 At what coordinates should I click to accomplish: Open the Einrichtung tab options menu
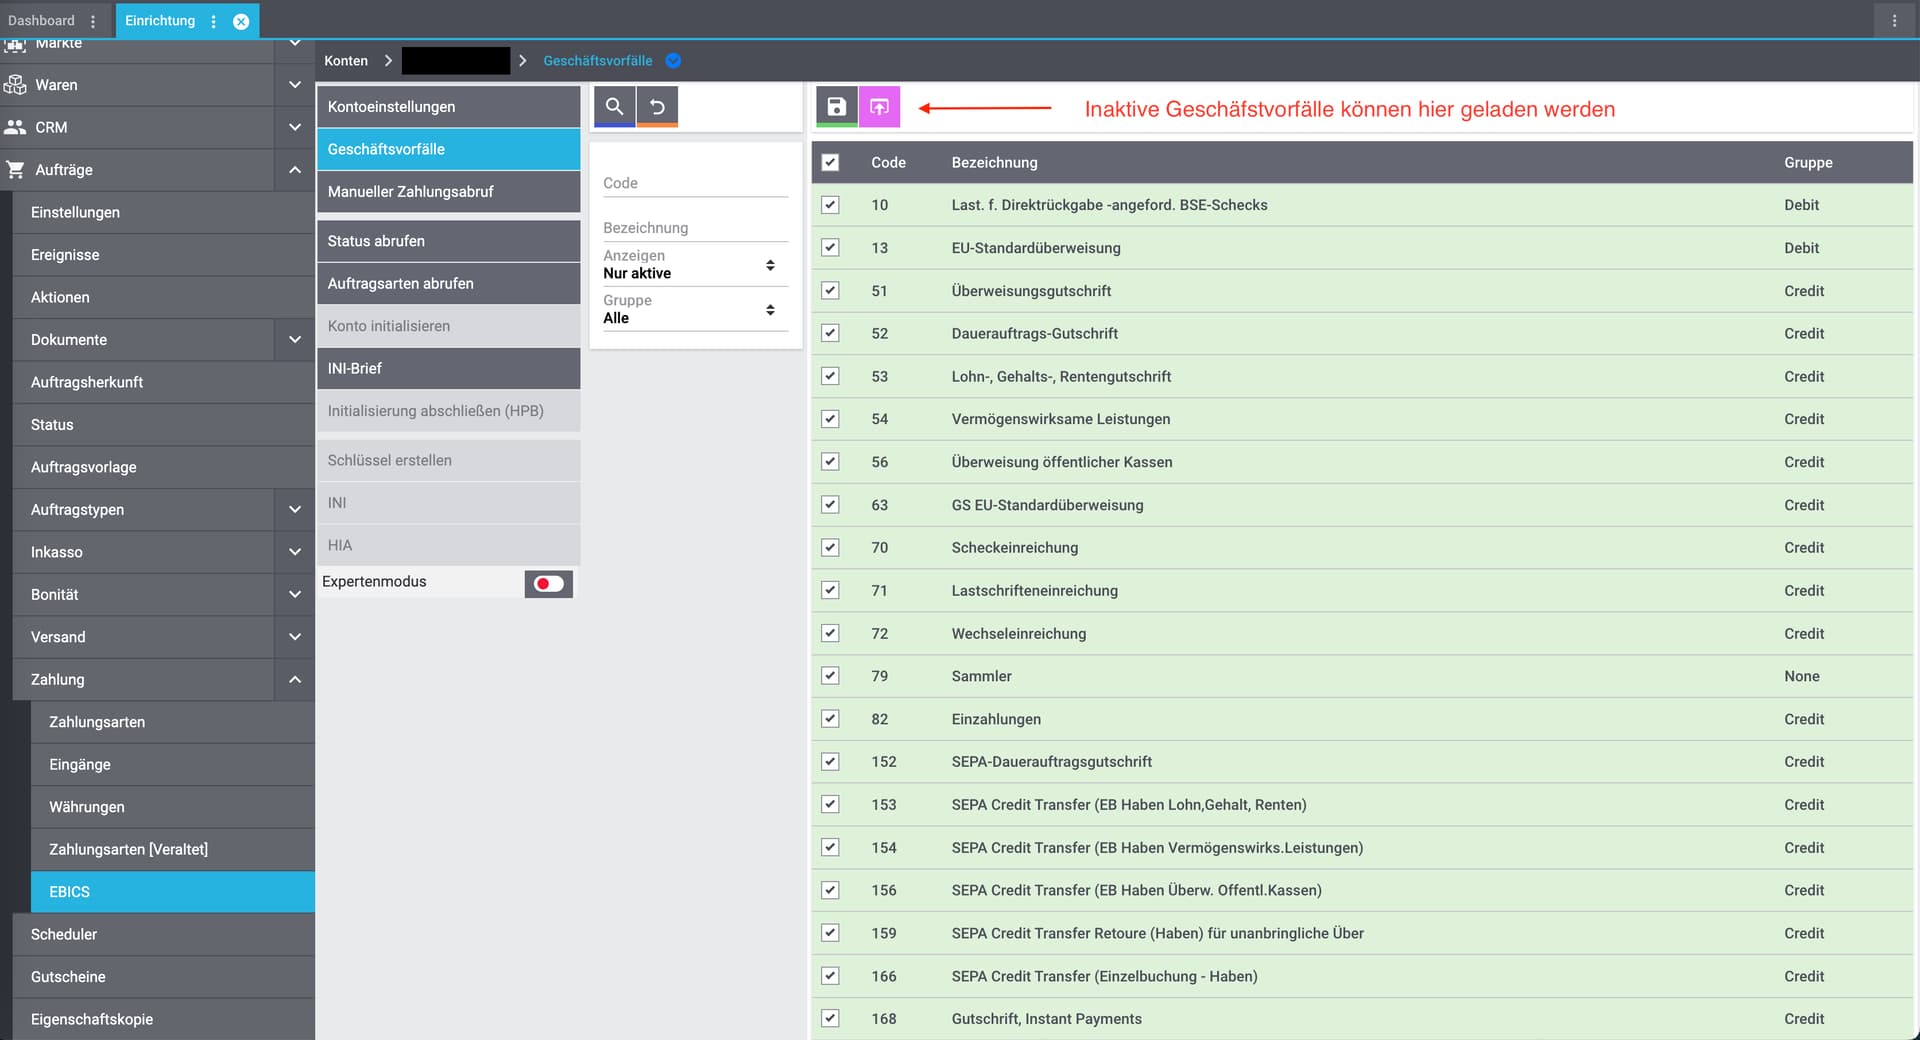coord(214,21)
